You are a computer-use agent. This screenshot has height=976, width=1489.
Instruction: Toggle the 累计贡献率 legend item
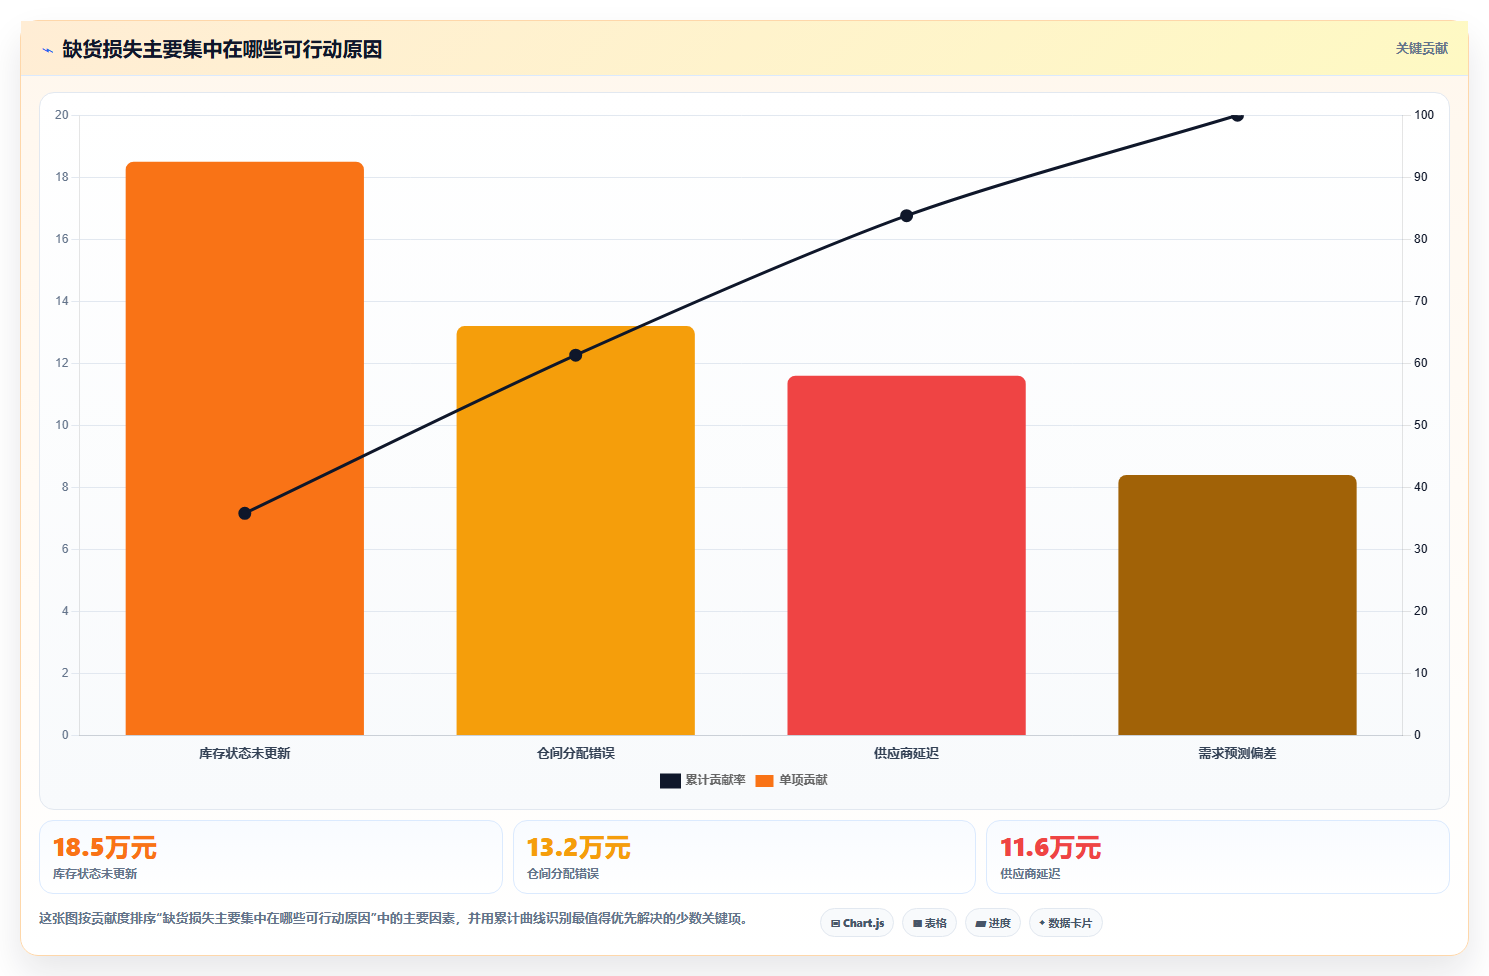click(702, 780)
